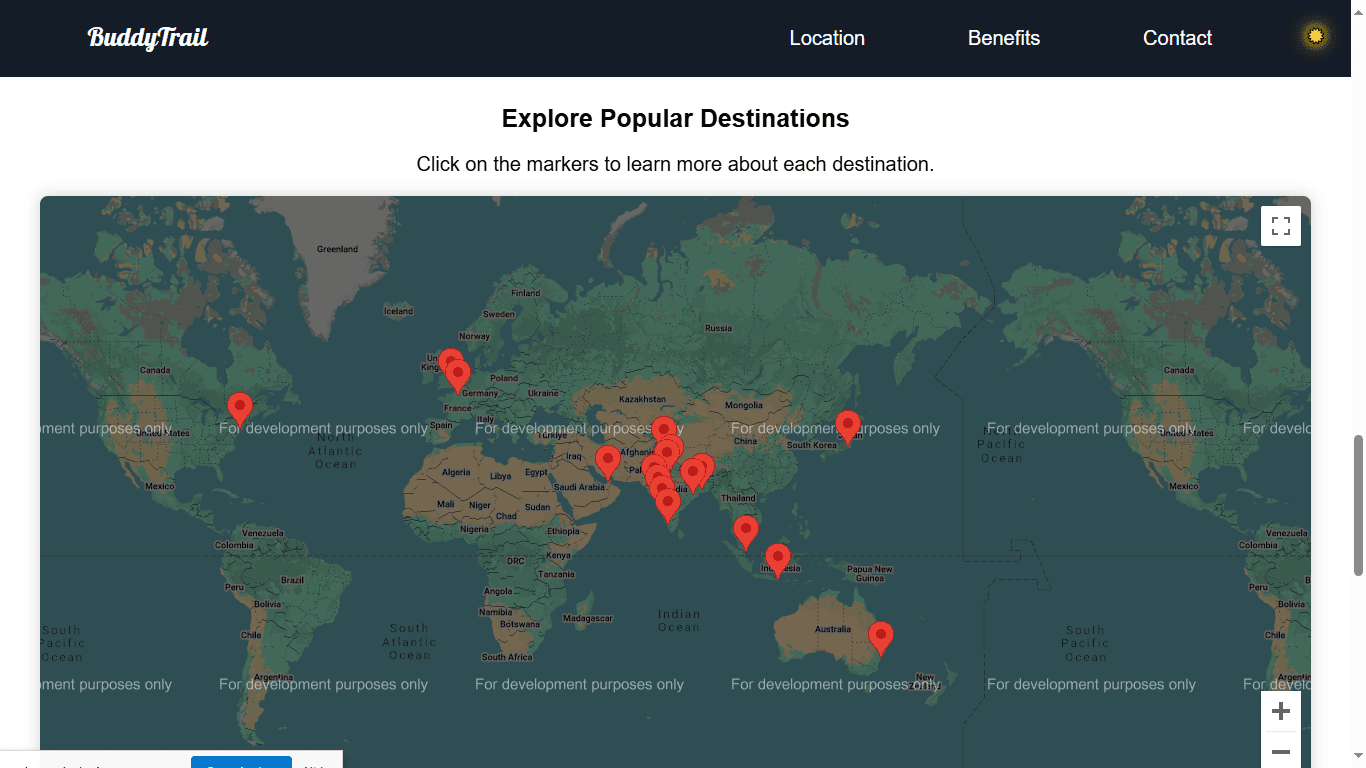1366x768 pixels.
Task: Click the South Africa label
Action: pos(507,657)
